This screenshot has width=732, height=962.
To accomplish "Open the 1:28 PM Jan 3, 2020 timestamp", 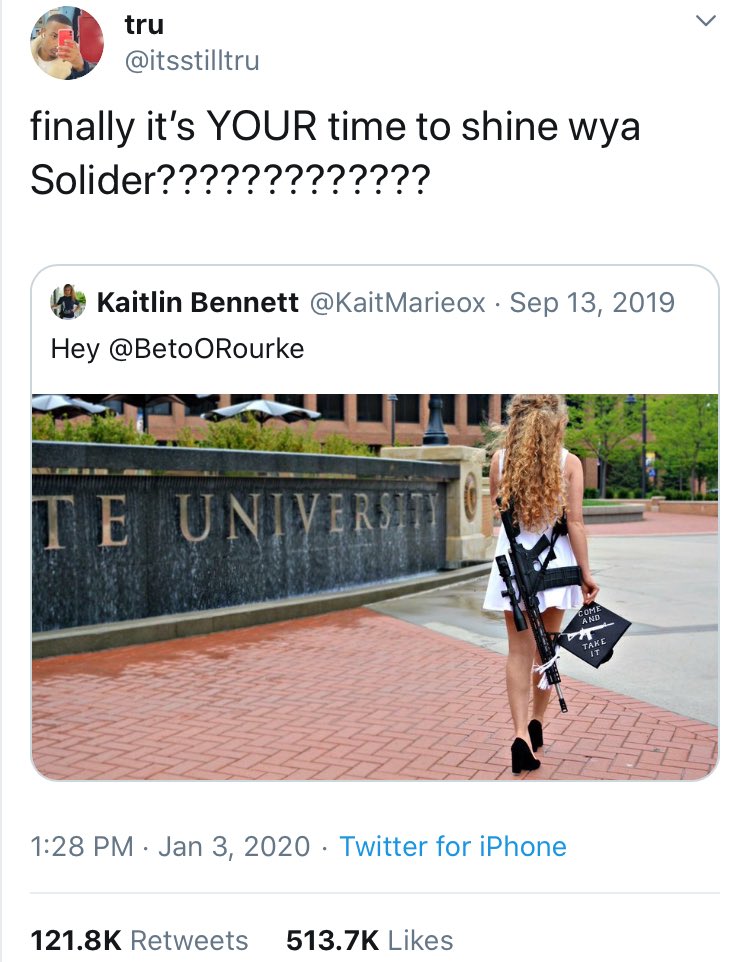I will point(170,846).
